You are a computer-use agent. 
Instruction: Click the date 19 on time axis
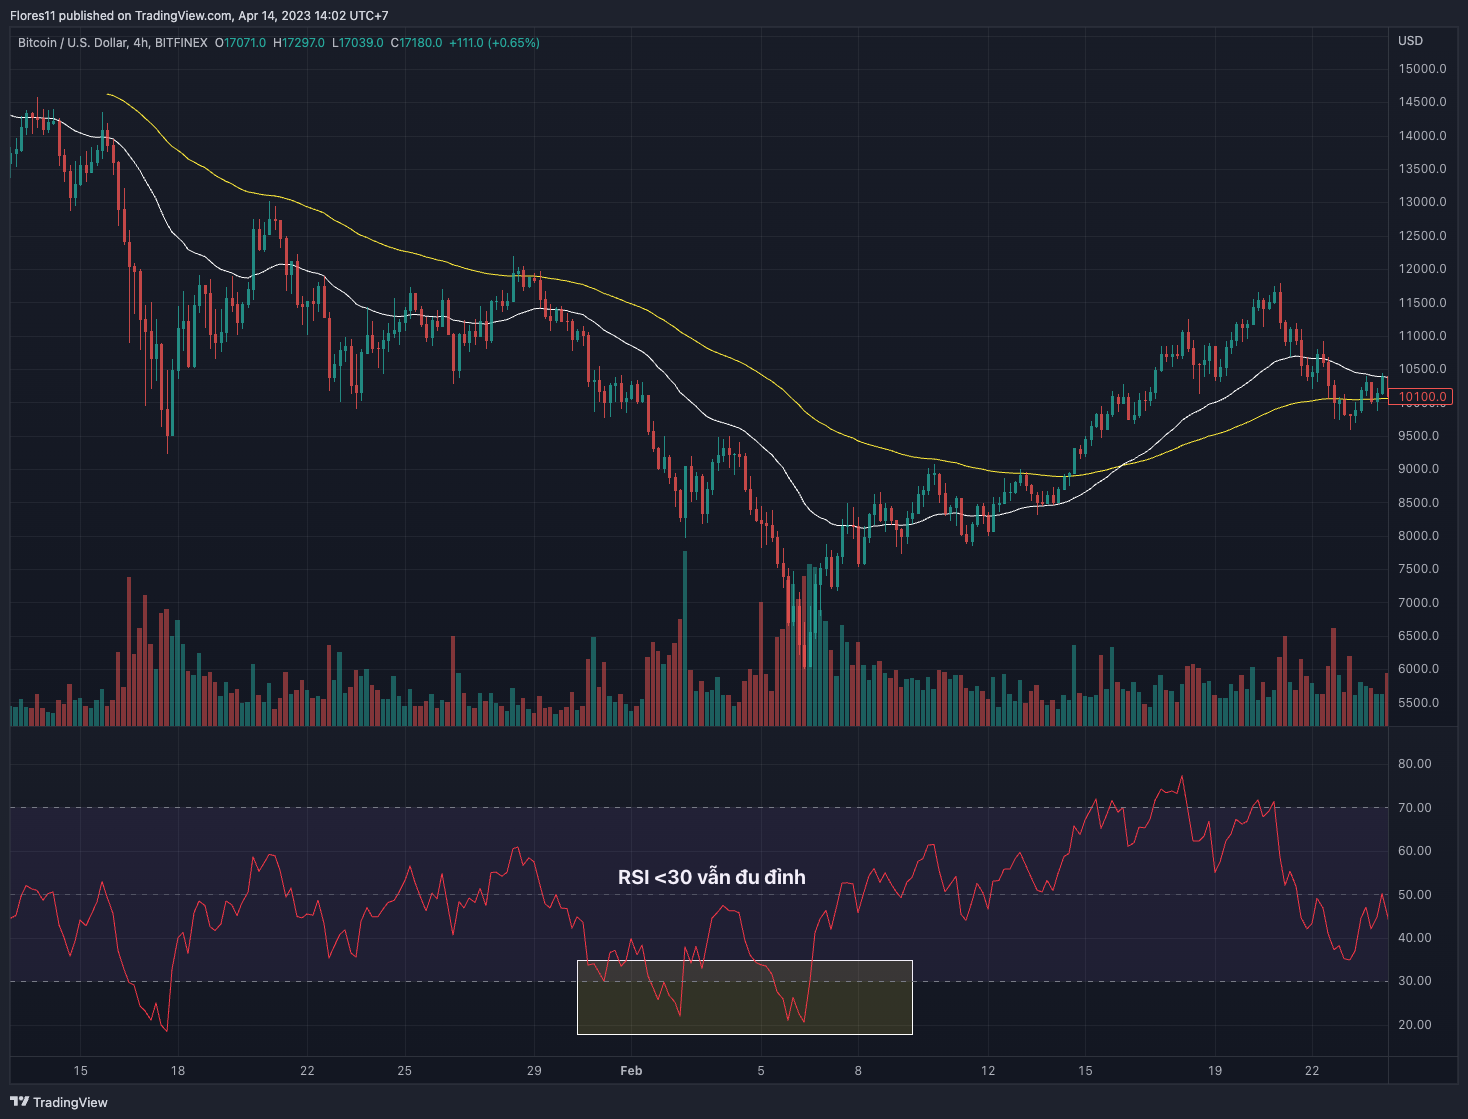[x=1215, y=1071]
